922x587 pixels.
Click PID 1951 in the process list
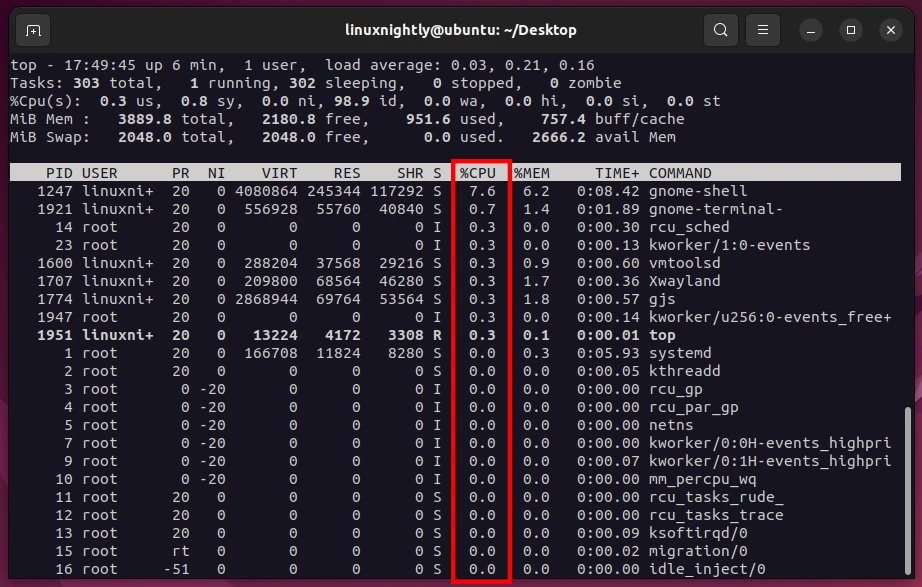(55, 335)
